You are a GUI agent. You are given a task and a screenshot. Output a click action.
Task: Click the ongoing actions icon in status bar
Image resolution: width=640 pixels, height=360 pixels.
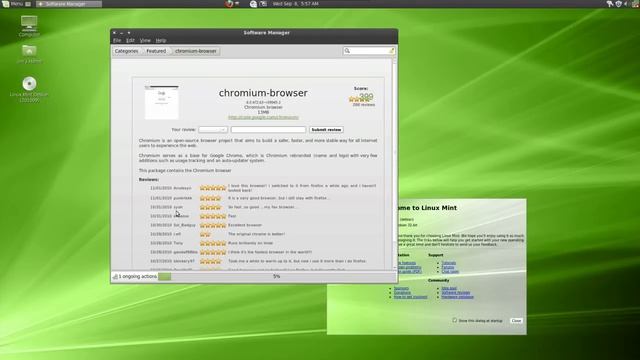point(115,277)
